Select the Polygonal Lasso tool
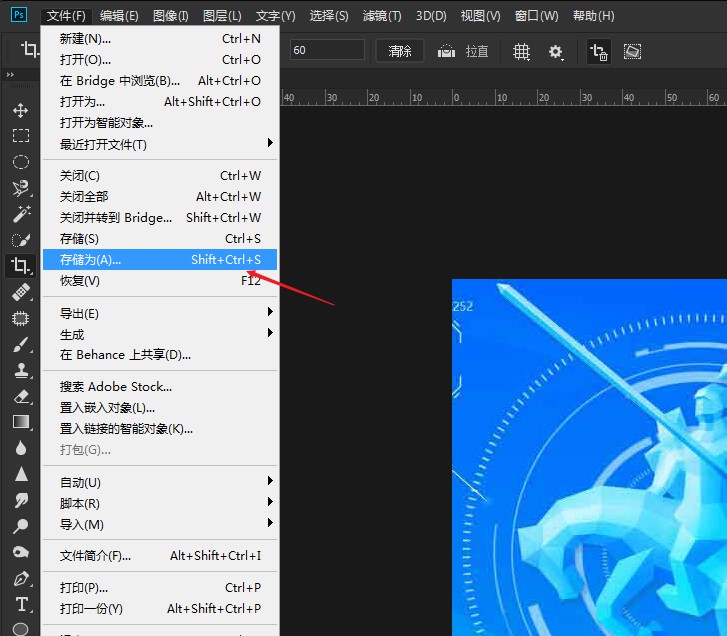This screenshot has width=727, height=636. 20,188
